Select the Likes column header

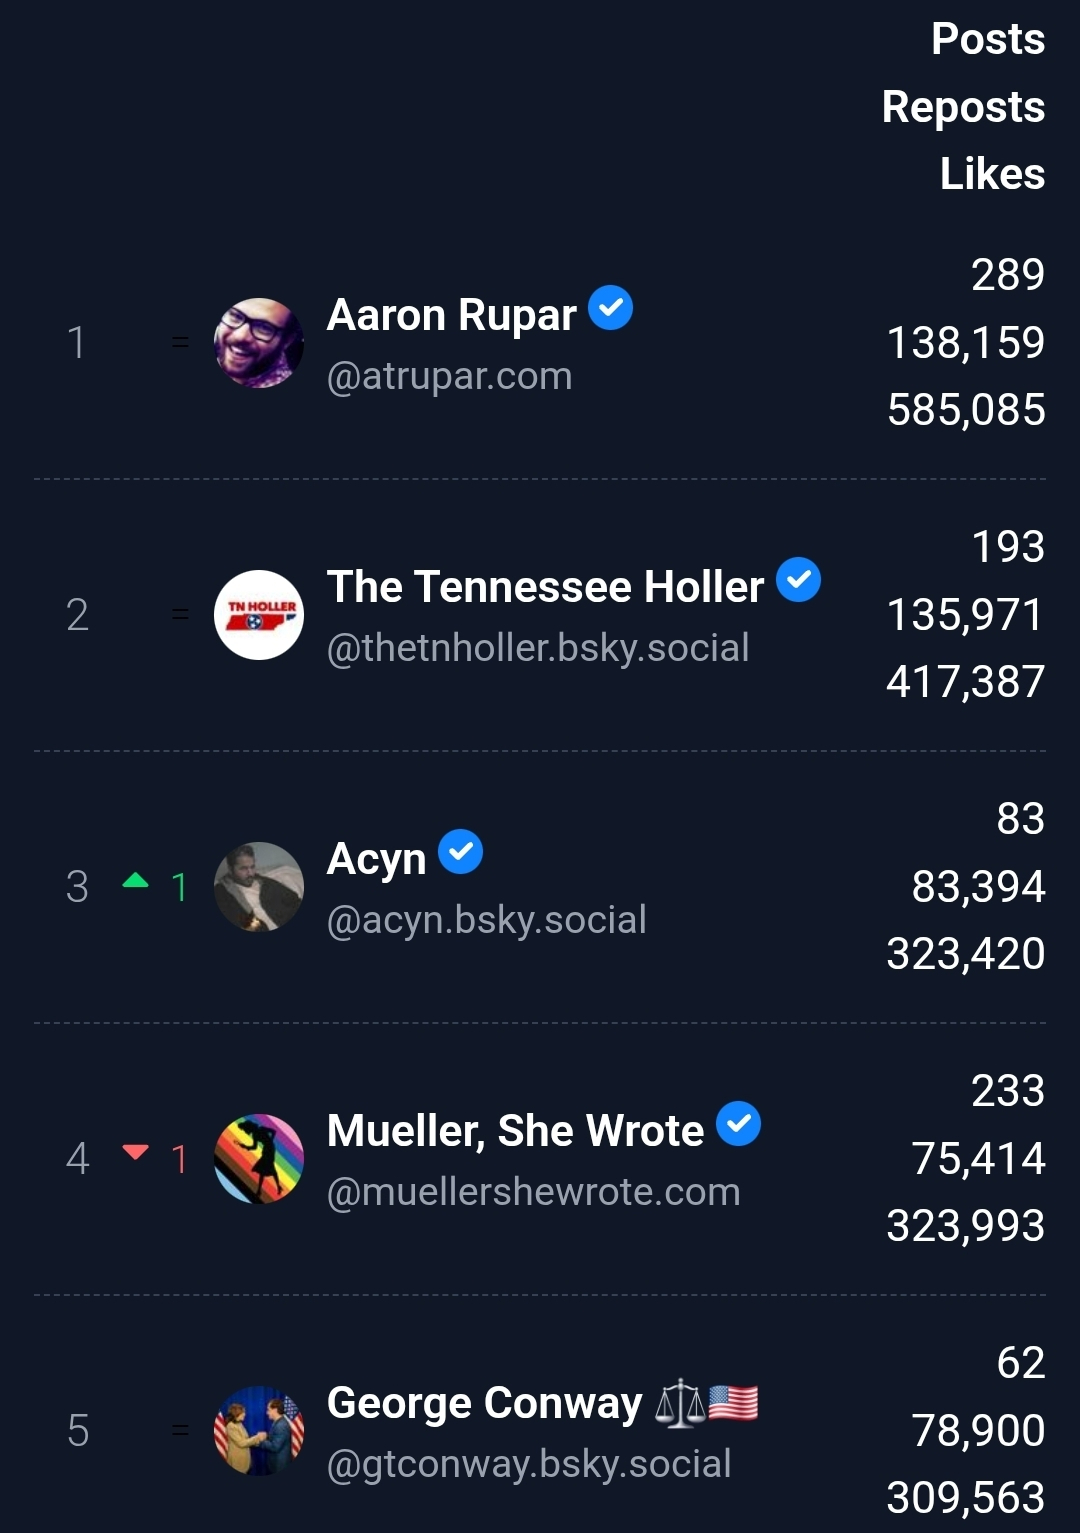[991, 174]
